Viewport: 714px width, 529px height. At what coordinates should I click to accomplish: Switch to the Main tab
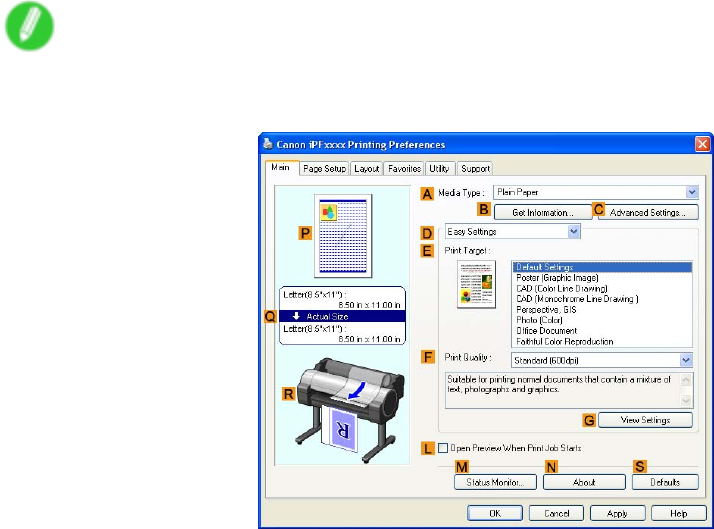[281, 168]
